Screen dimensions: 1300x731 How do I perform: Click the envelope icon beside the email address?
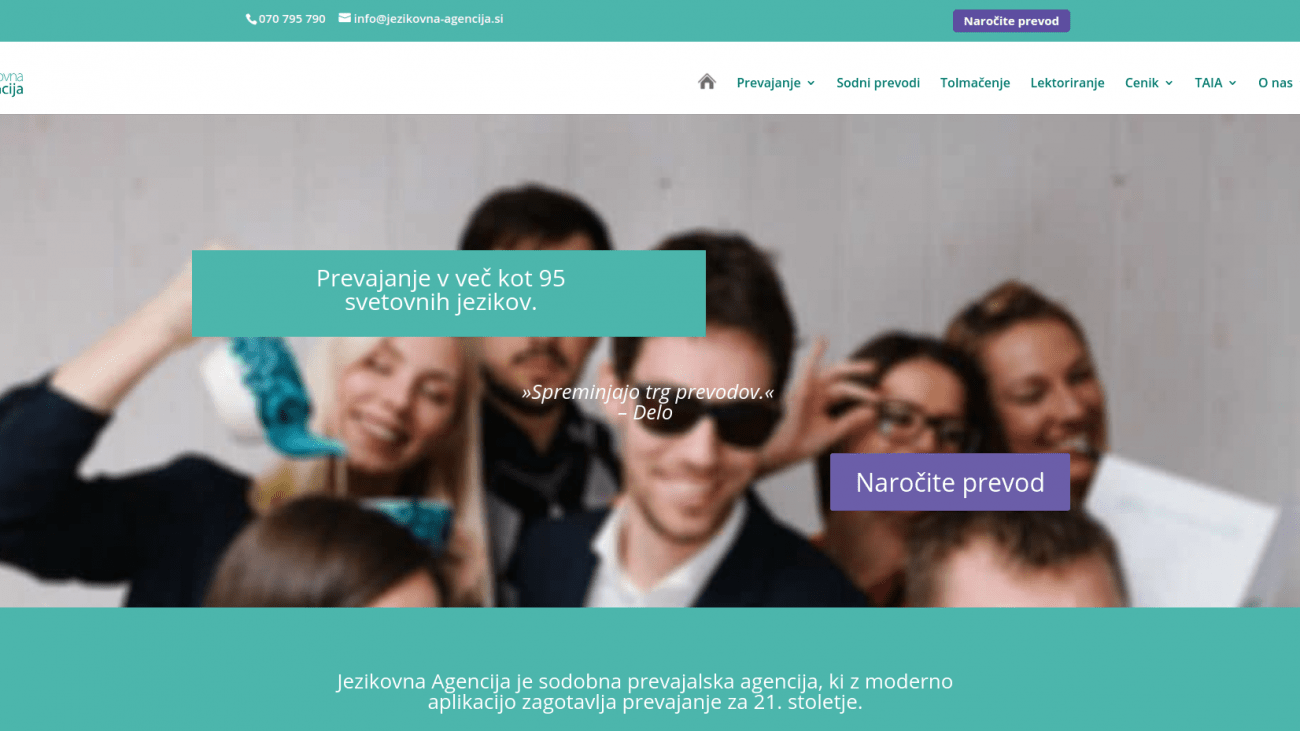point(344,18)
